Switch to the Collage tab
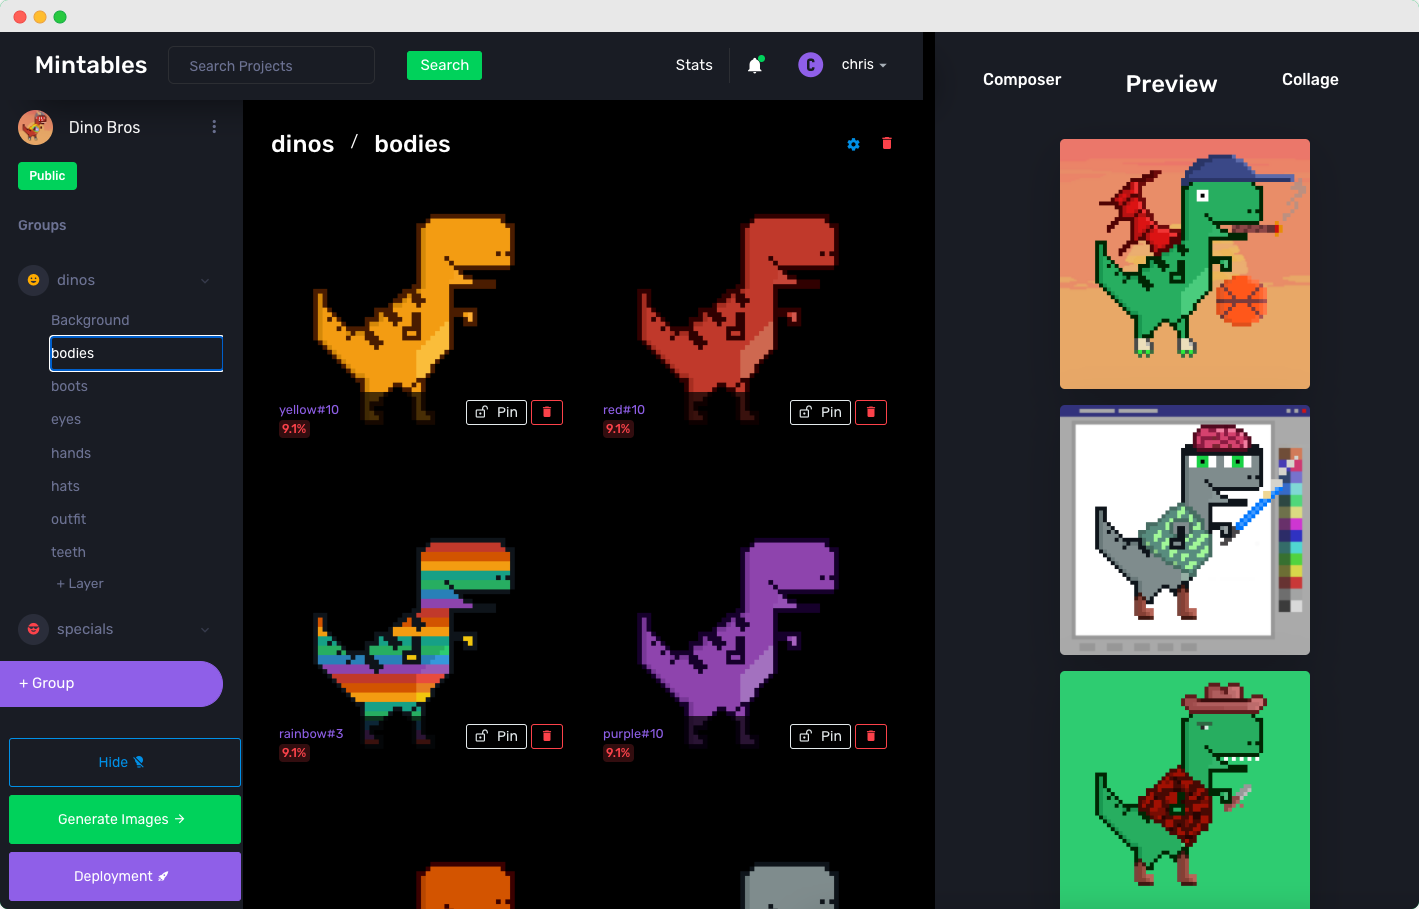 point(1310,80)
